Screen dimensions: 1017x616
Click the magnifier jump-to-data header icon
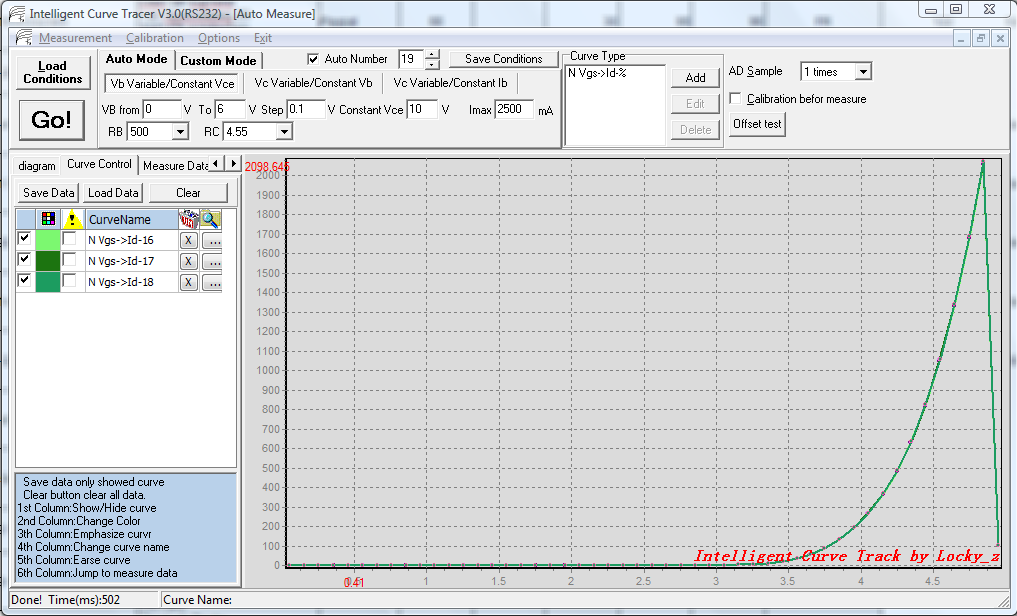(210, 219)
